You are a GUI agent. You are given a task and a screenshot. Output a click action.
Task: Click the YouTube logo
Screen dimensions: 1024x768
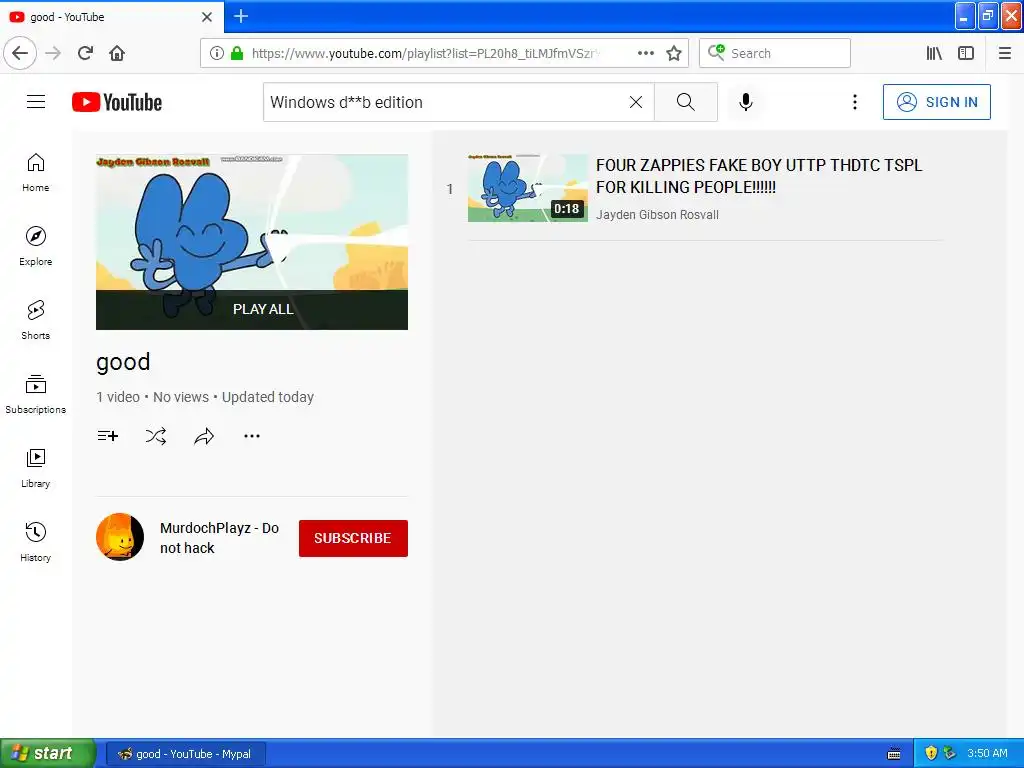117,102
